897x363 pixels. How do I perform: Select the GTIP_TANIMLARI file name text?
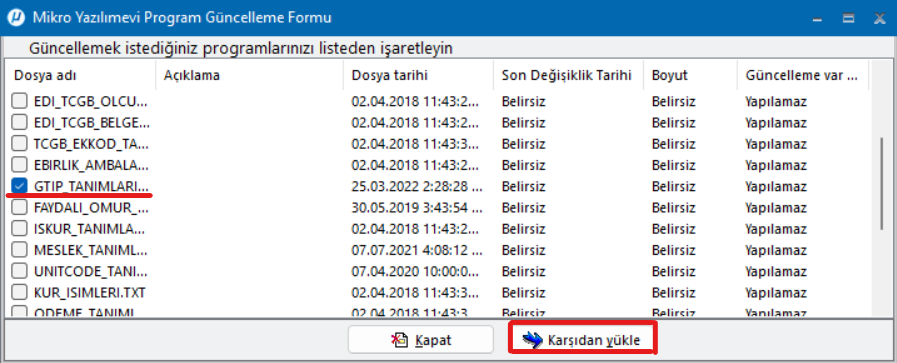tap(91, 187)
